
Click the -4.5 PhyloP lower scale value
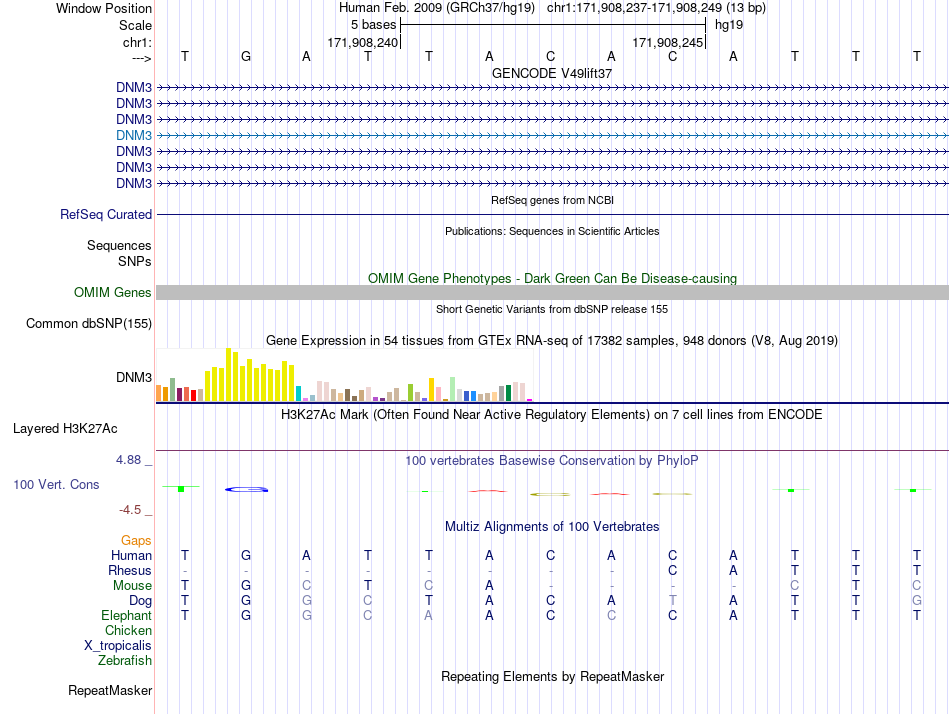tap(130, 510)
